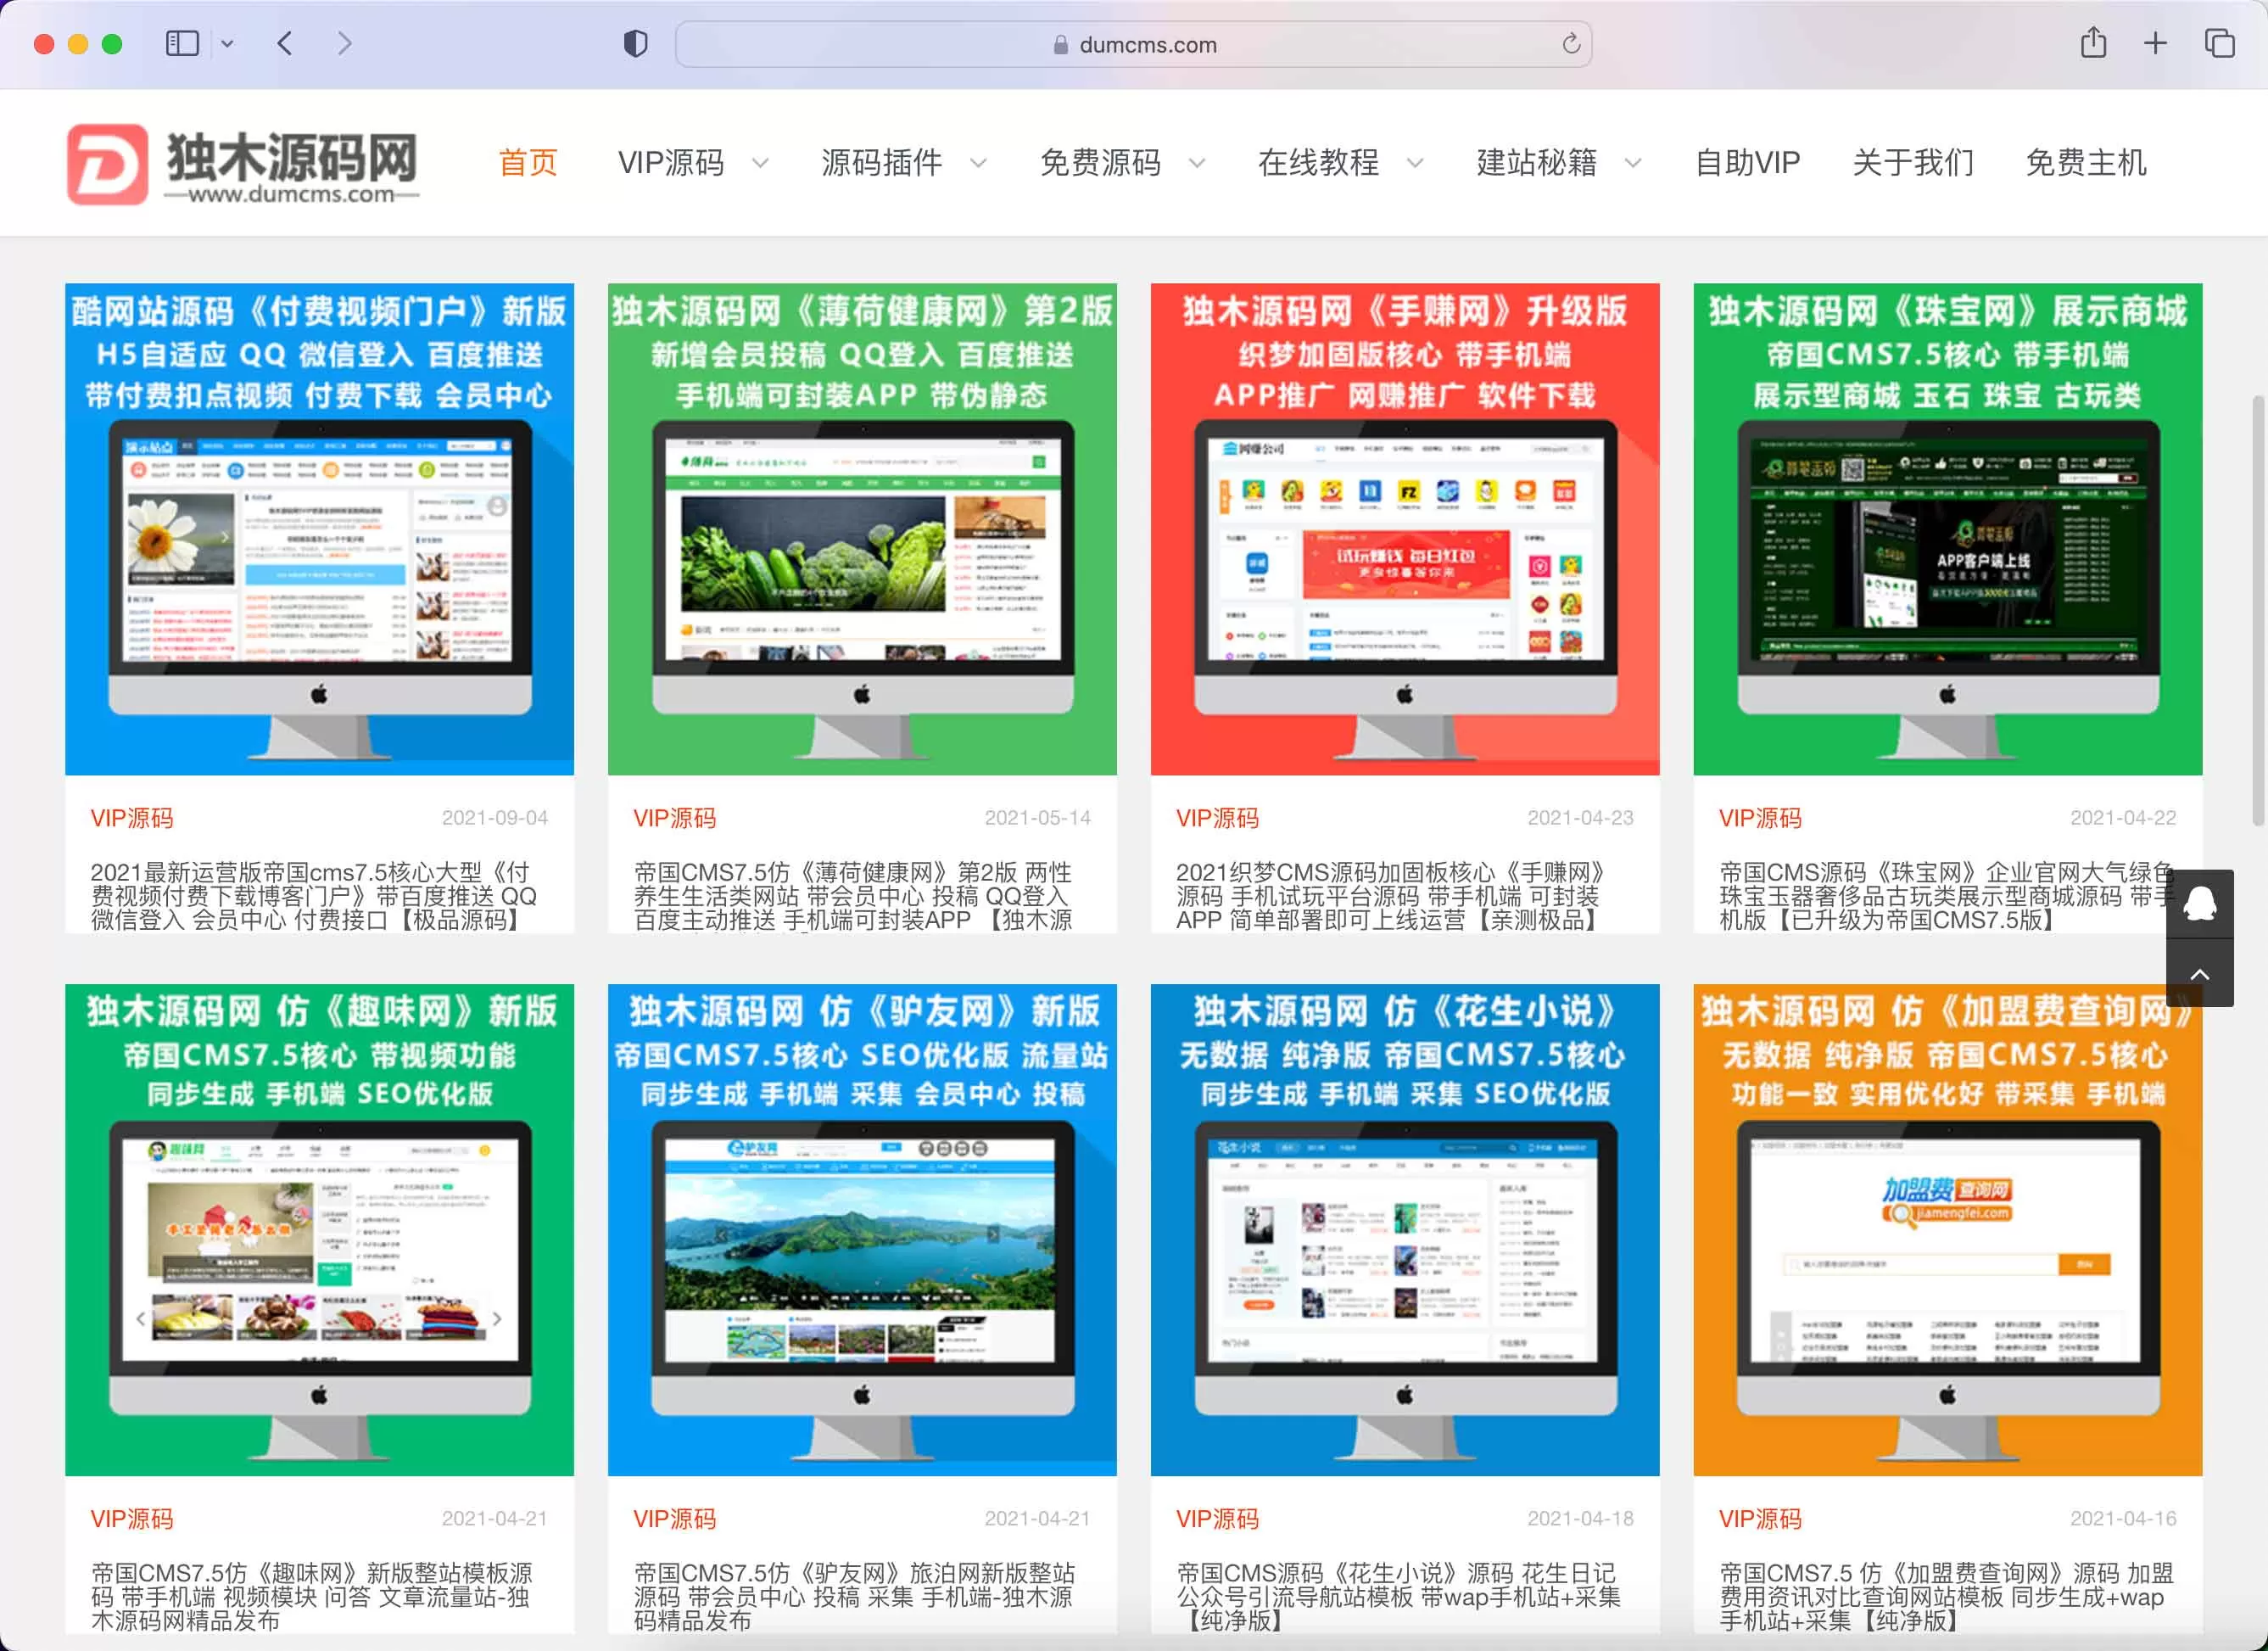Click the dumcms.com address bar
The image size is (2268, 1651).
(x=1133, y=44)
